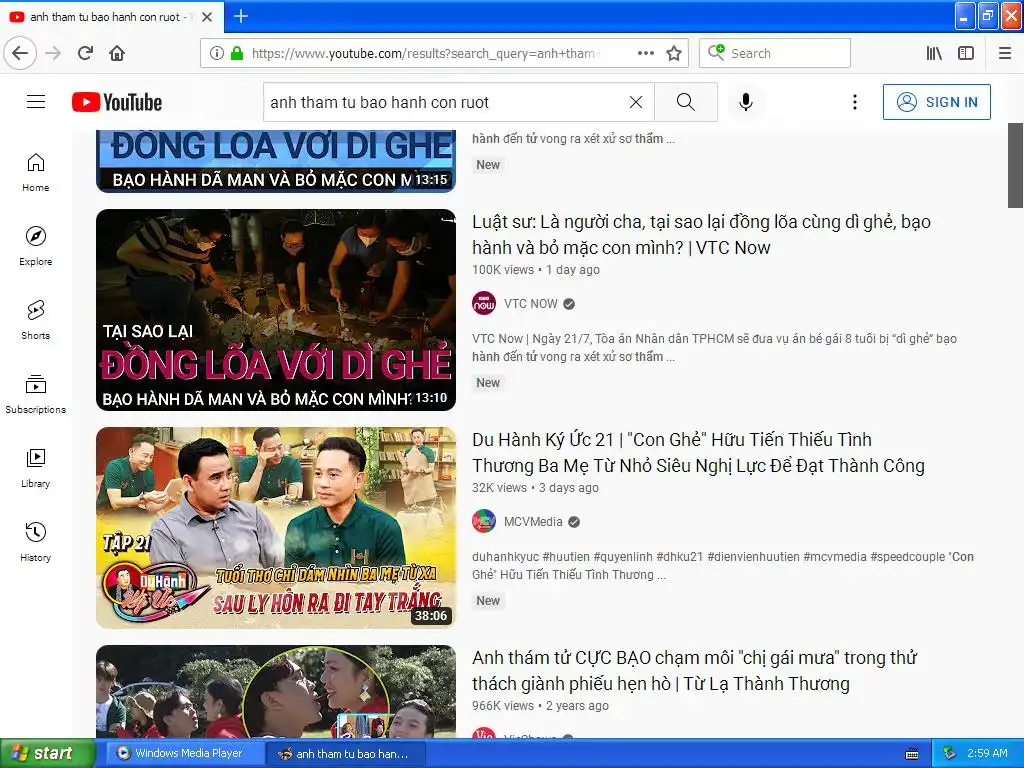
Task: Open Explore in YouTube sidebar
Action: tap(35, 246)
